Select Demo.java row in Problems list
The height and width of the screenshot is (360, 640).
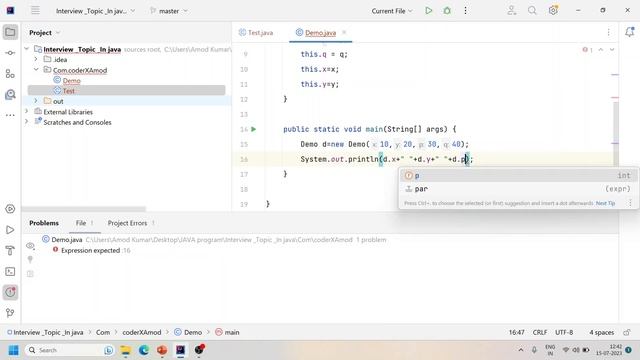(x=214, y=240)
